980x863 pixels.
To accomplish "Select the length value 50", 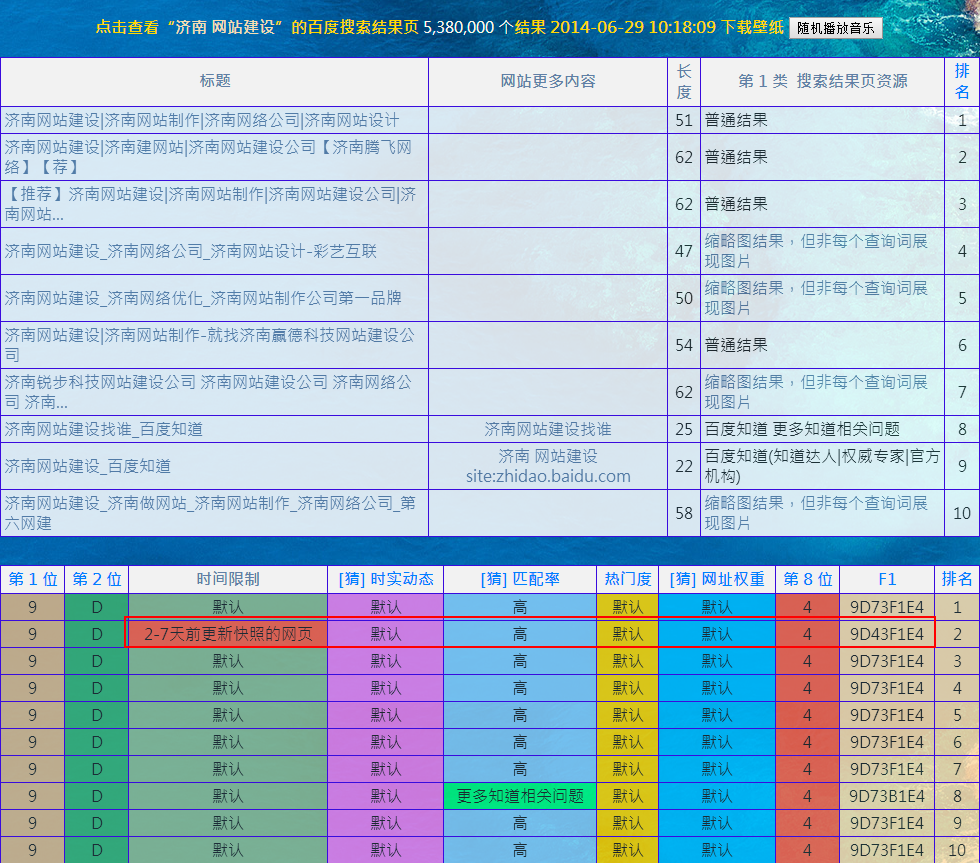I will pos(684,298).
